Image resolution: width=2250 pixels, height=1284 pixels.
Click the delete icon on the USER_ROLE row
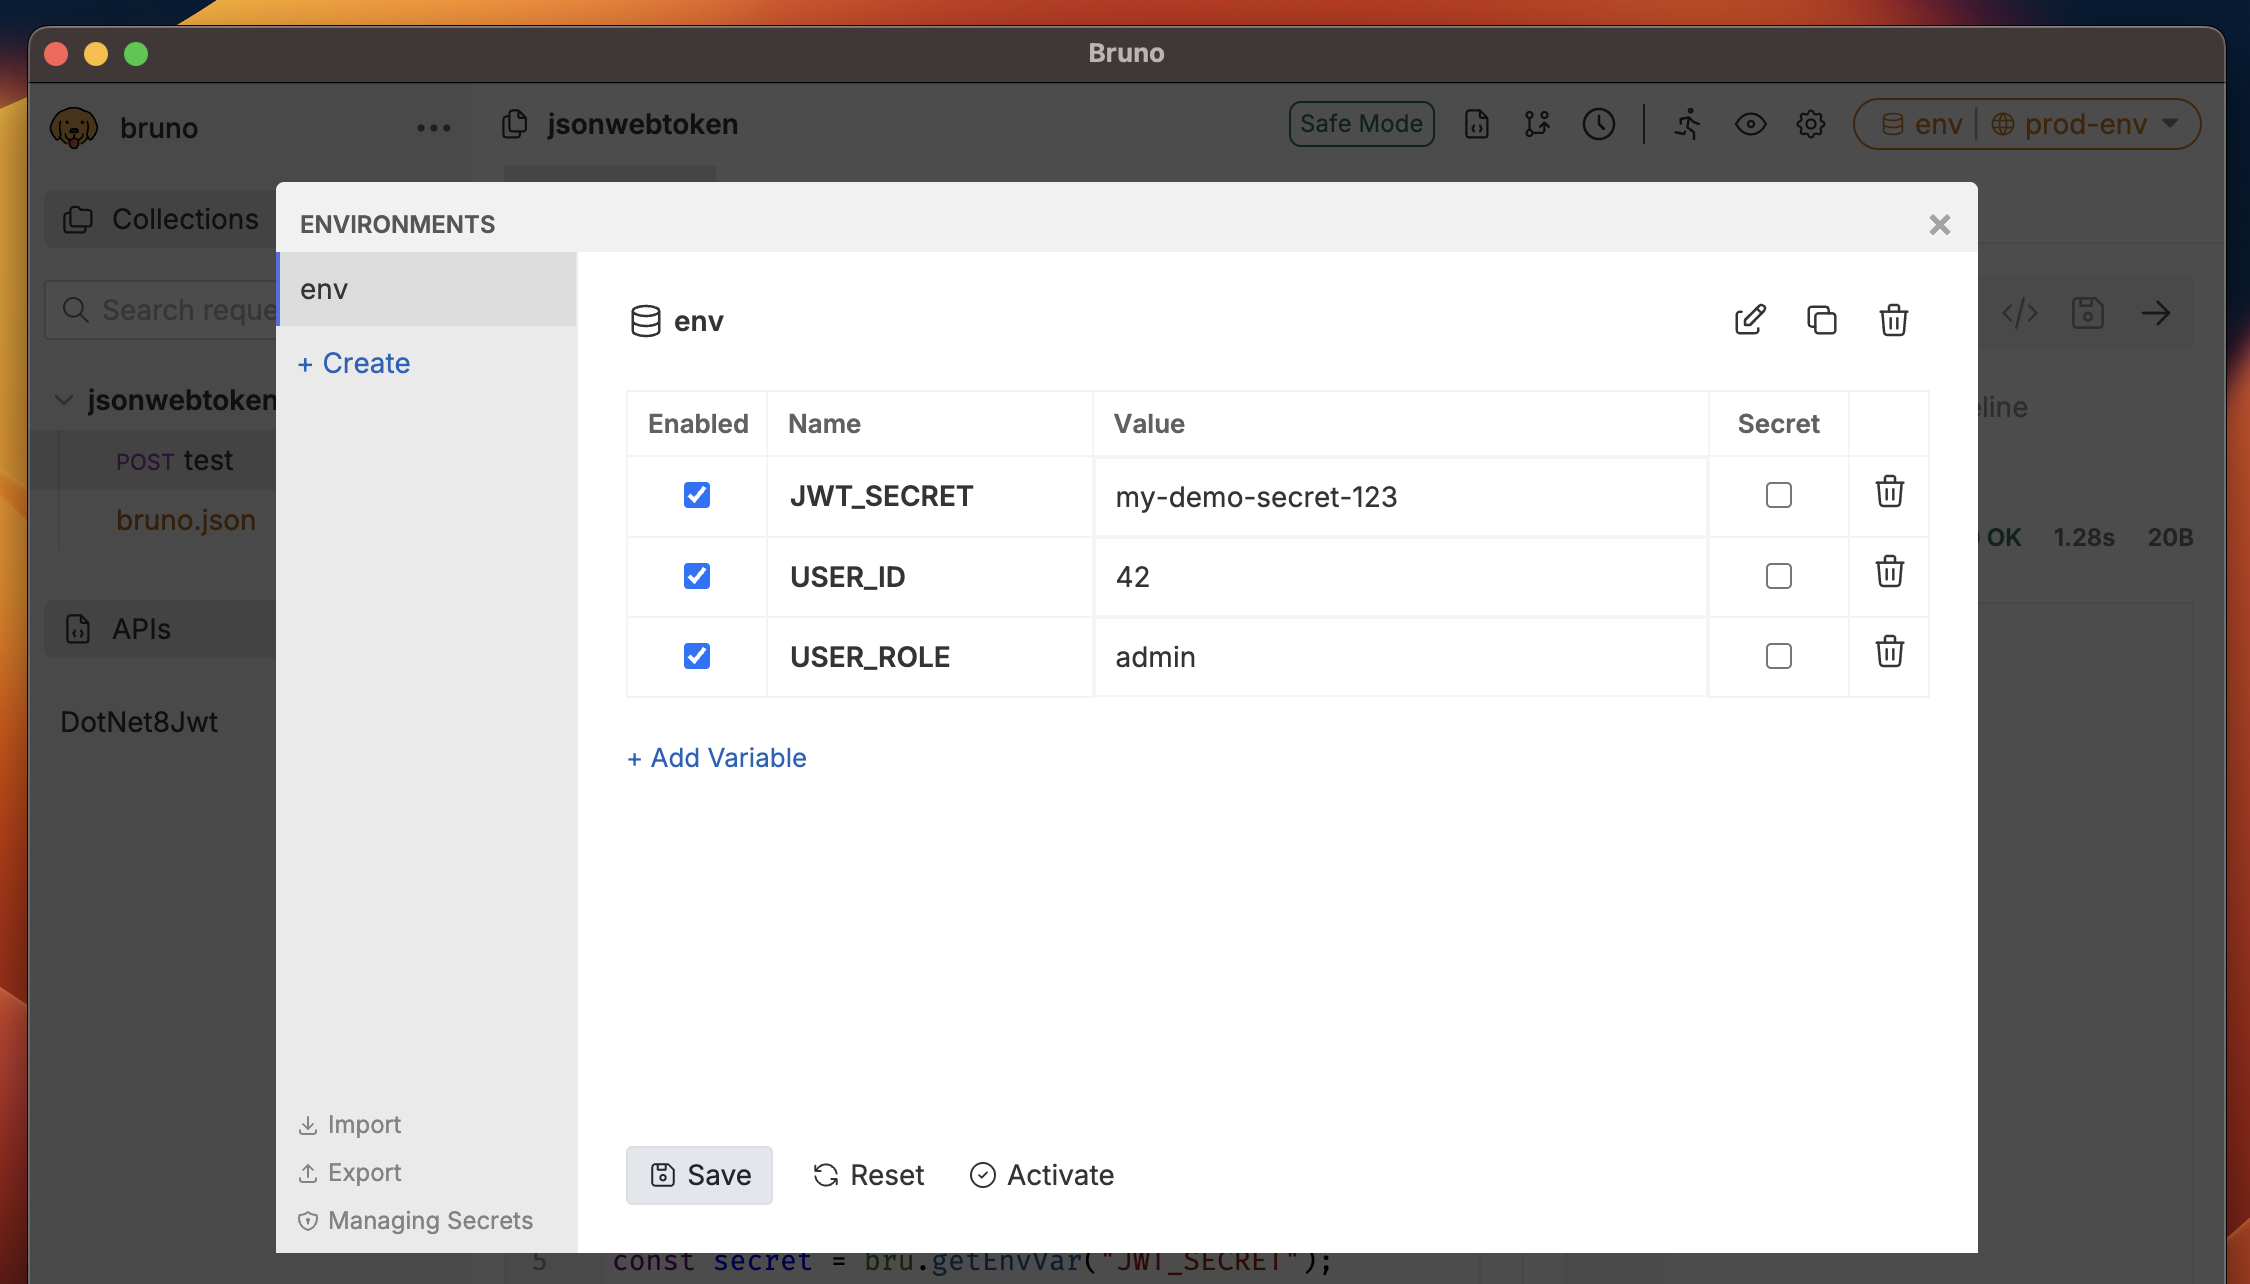point(1888,652)
